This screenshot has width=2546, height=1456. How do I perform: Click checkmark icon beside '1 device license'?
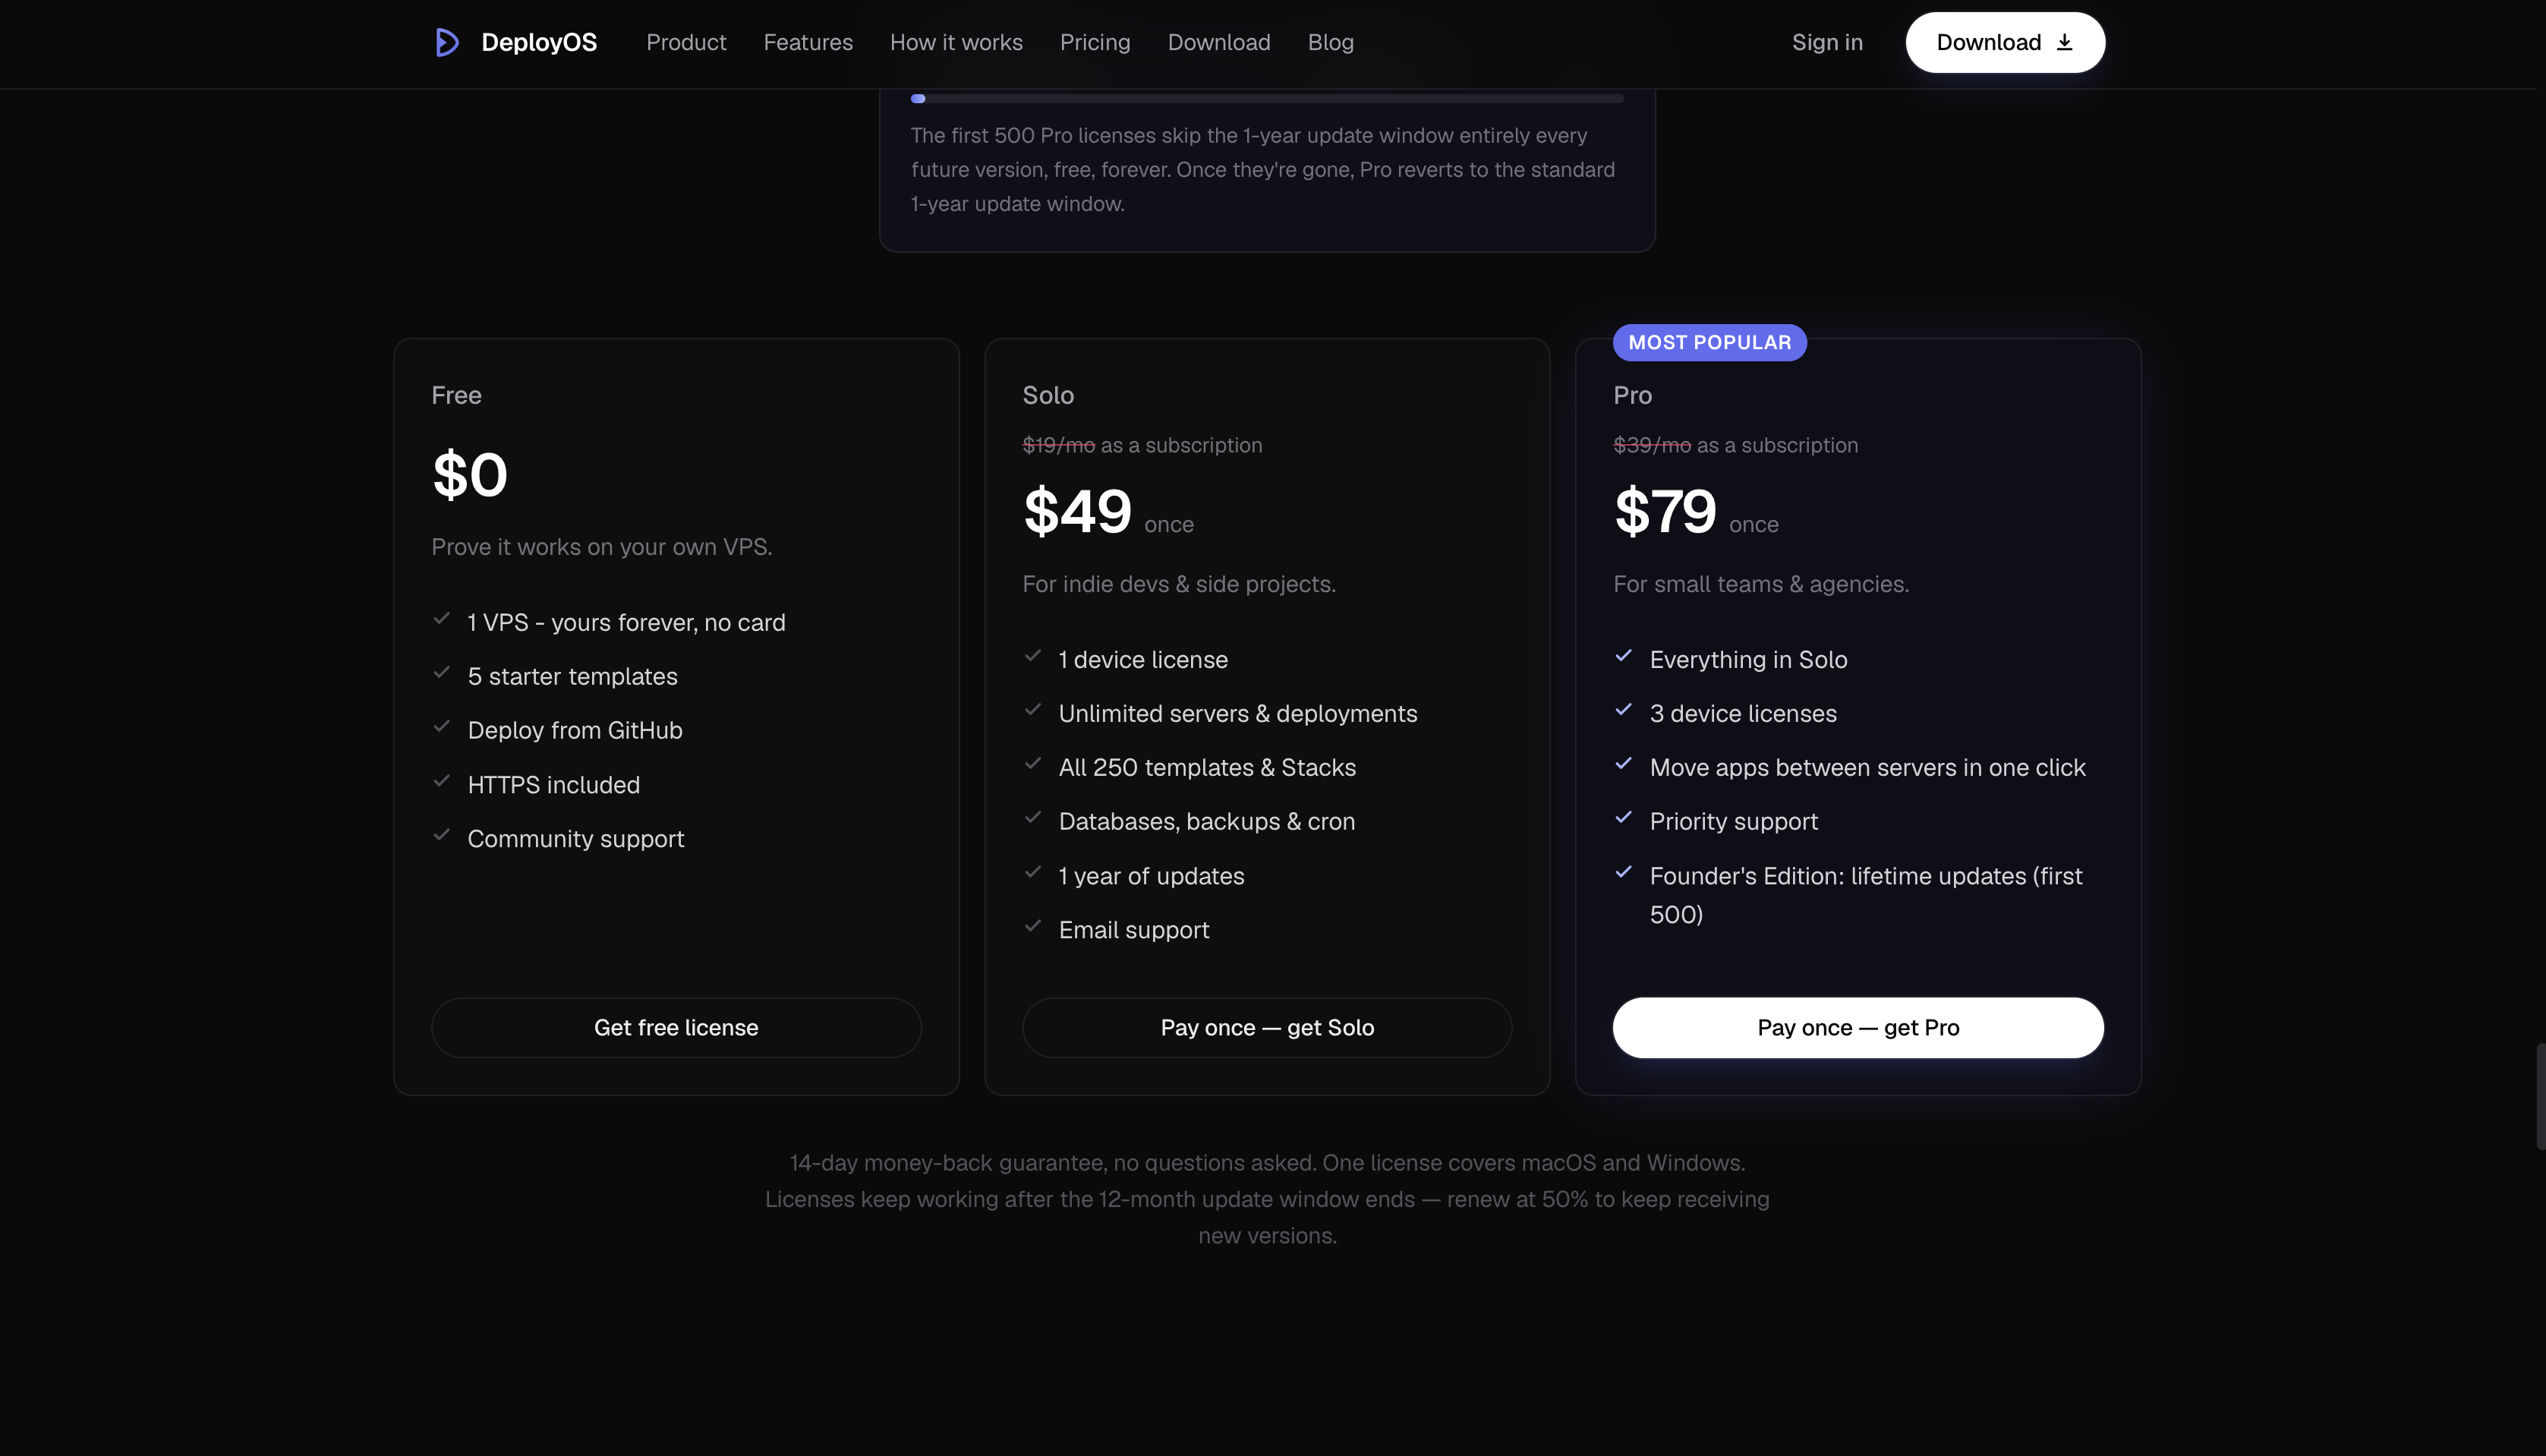[1033, 656]
